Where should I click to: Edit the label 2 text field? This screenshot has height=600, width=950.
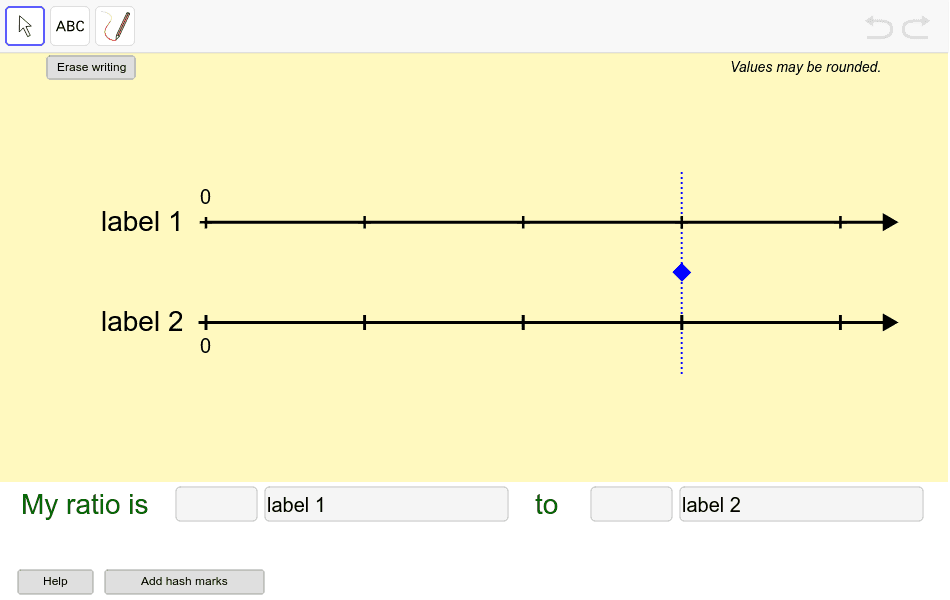pos(801,504)
